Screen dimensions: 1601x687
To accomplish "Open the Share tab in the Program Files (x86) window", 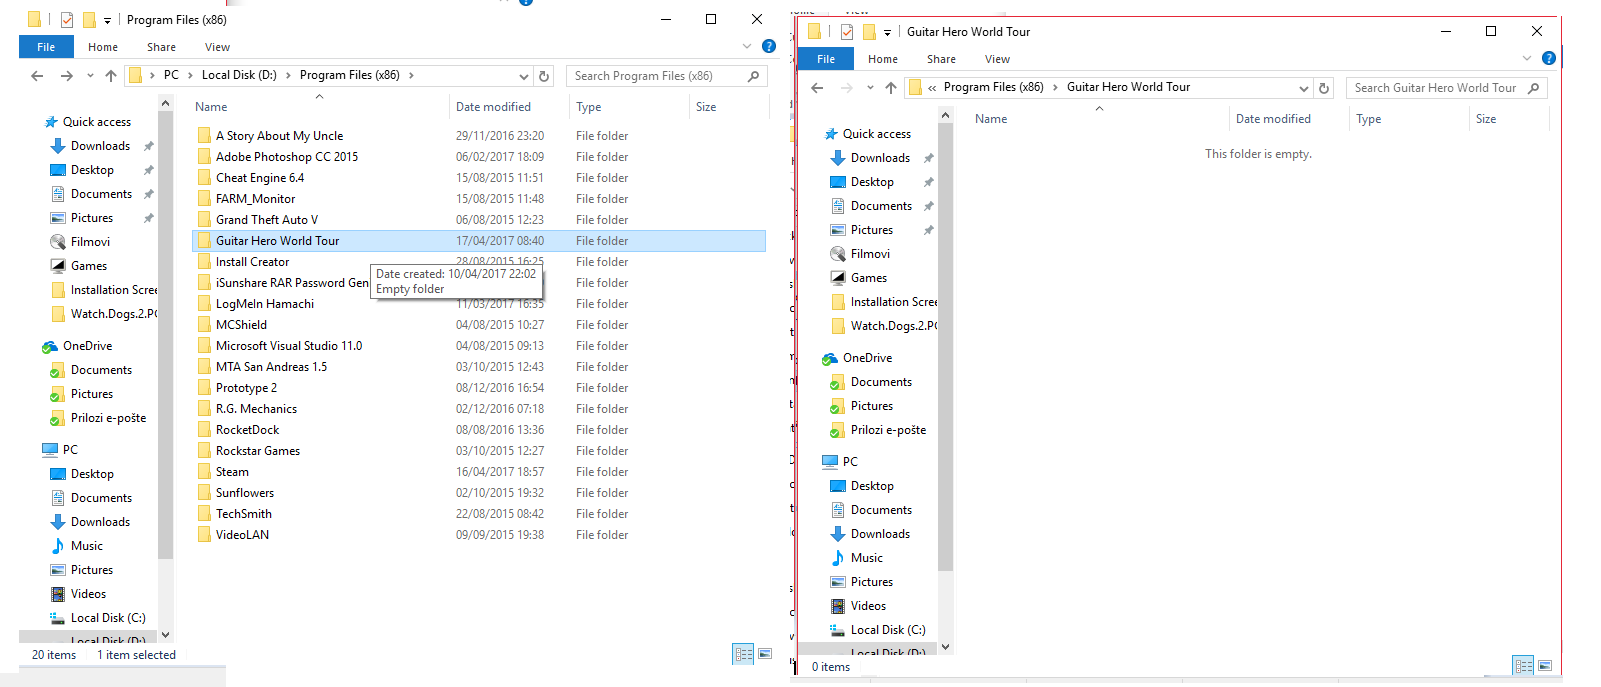I will pos(161,47).
